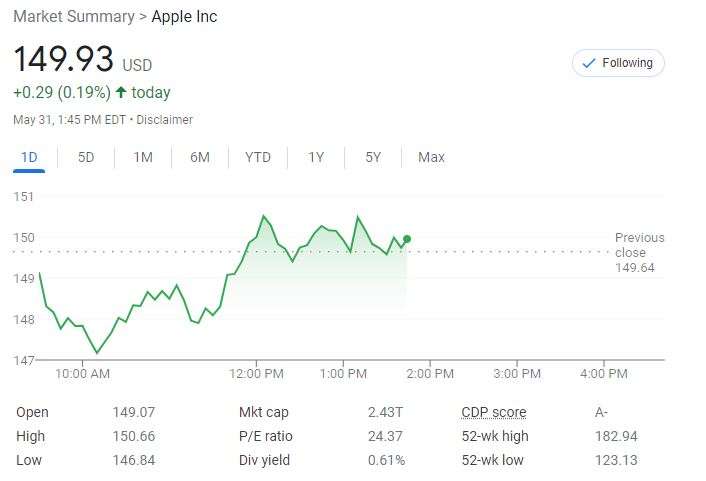Toggle the Following button for Apple
The height and width of the screenshot is (481, 706).
pos(618,63)
